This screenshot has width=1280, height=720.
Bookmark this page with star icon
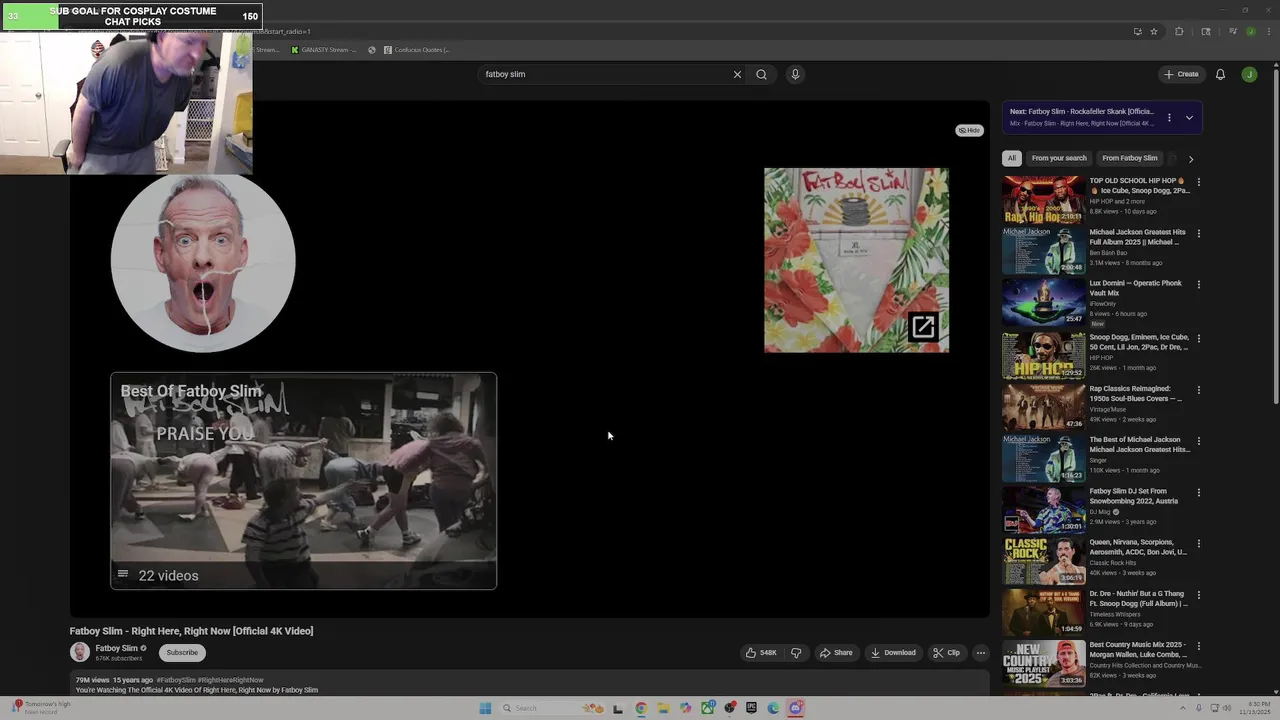click(x=1154, y=31)
